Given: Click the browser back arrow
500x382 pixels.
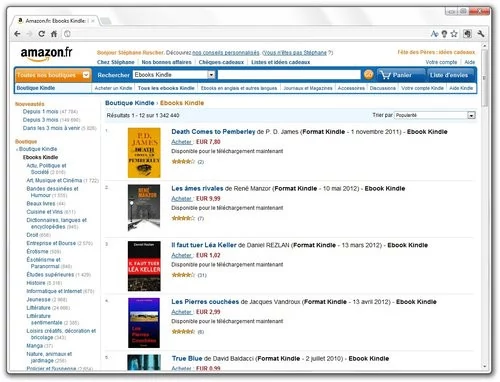Looking at the screenshot, I should (x=18, y=34).
